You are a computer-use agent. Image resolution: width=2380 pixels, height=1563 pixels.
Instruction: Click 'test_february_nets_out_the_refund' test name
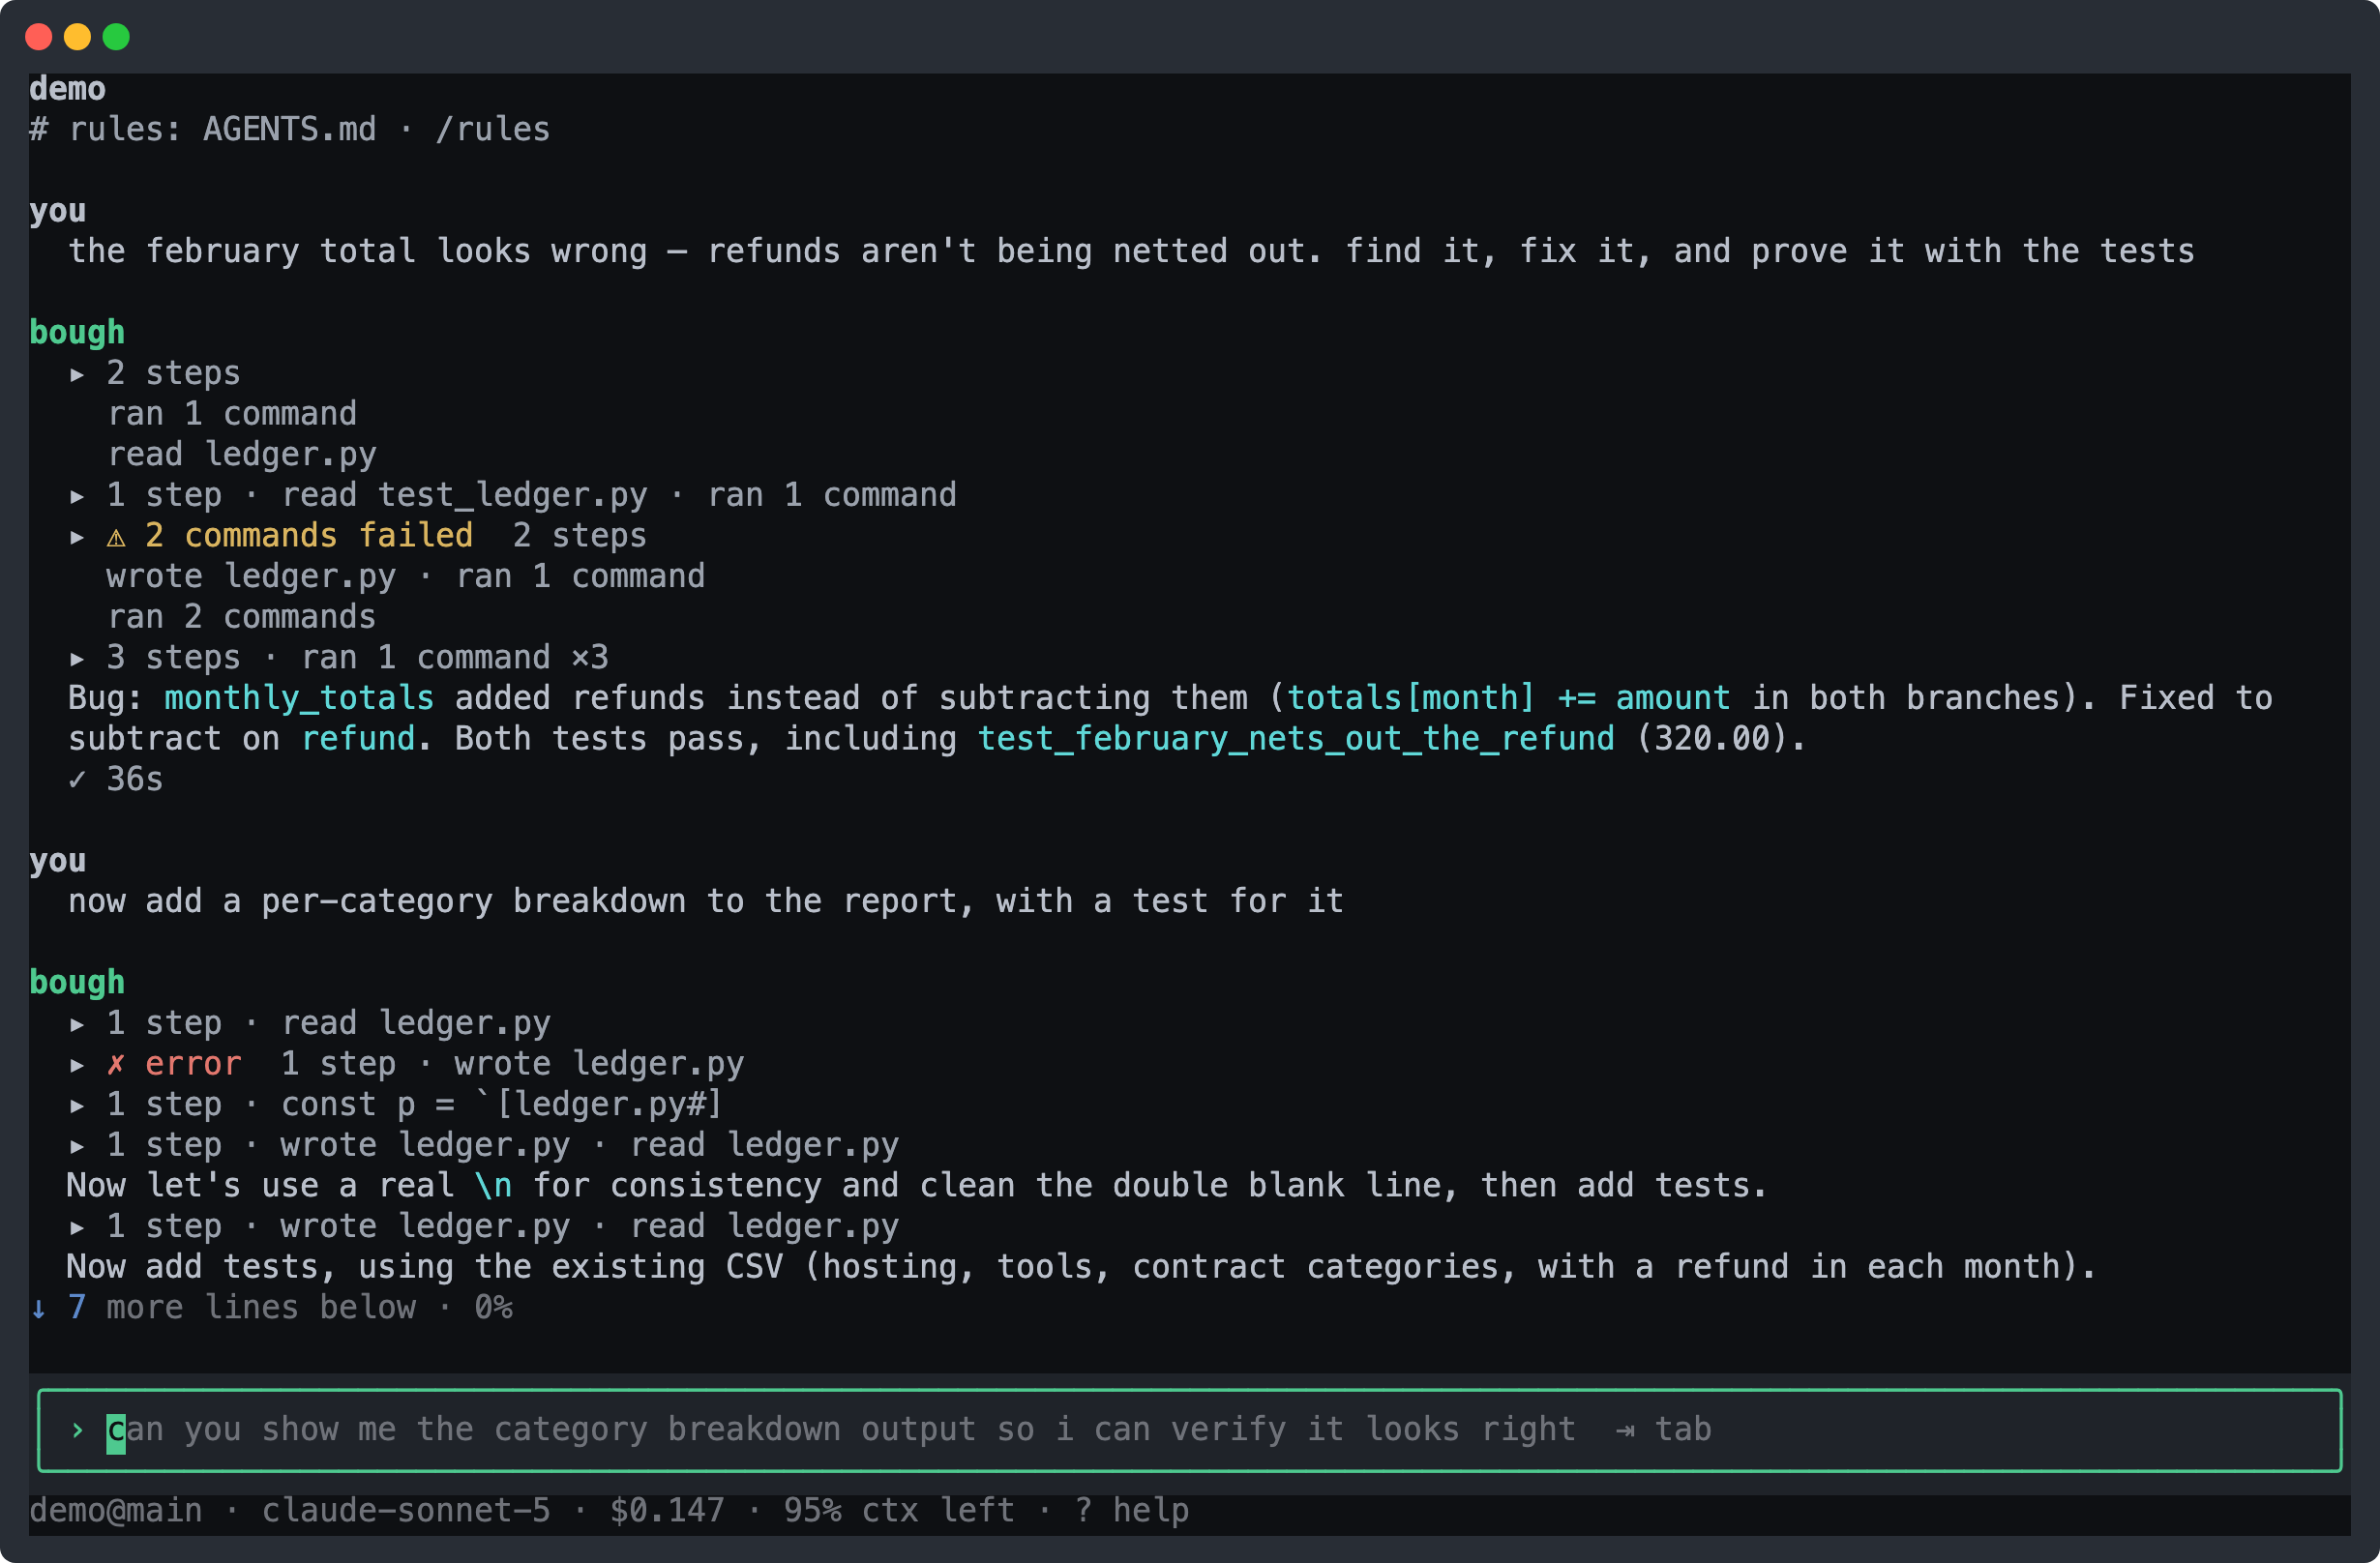click(1295, 739)
